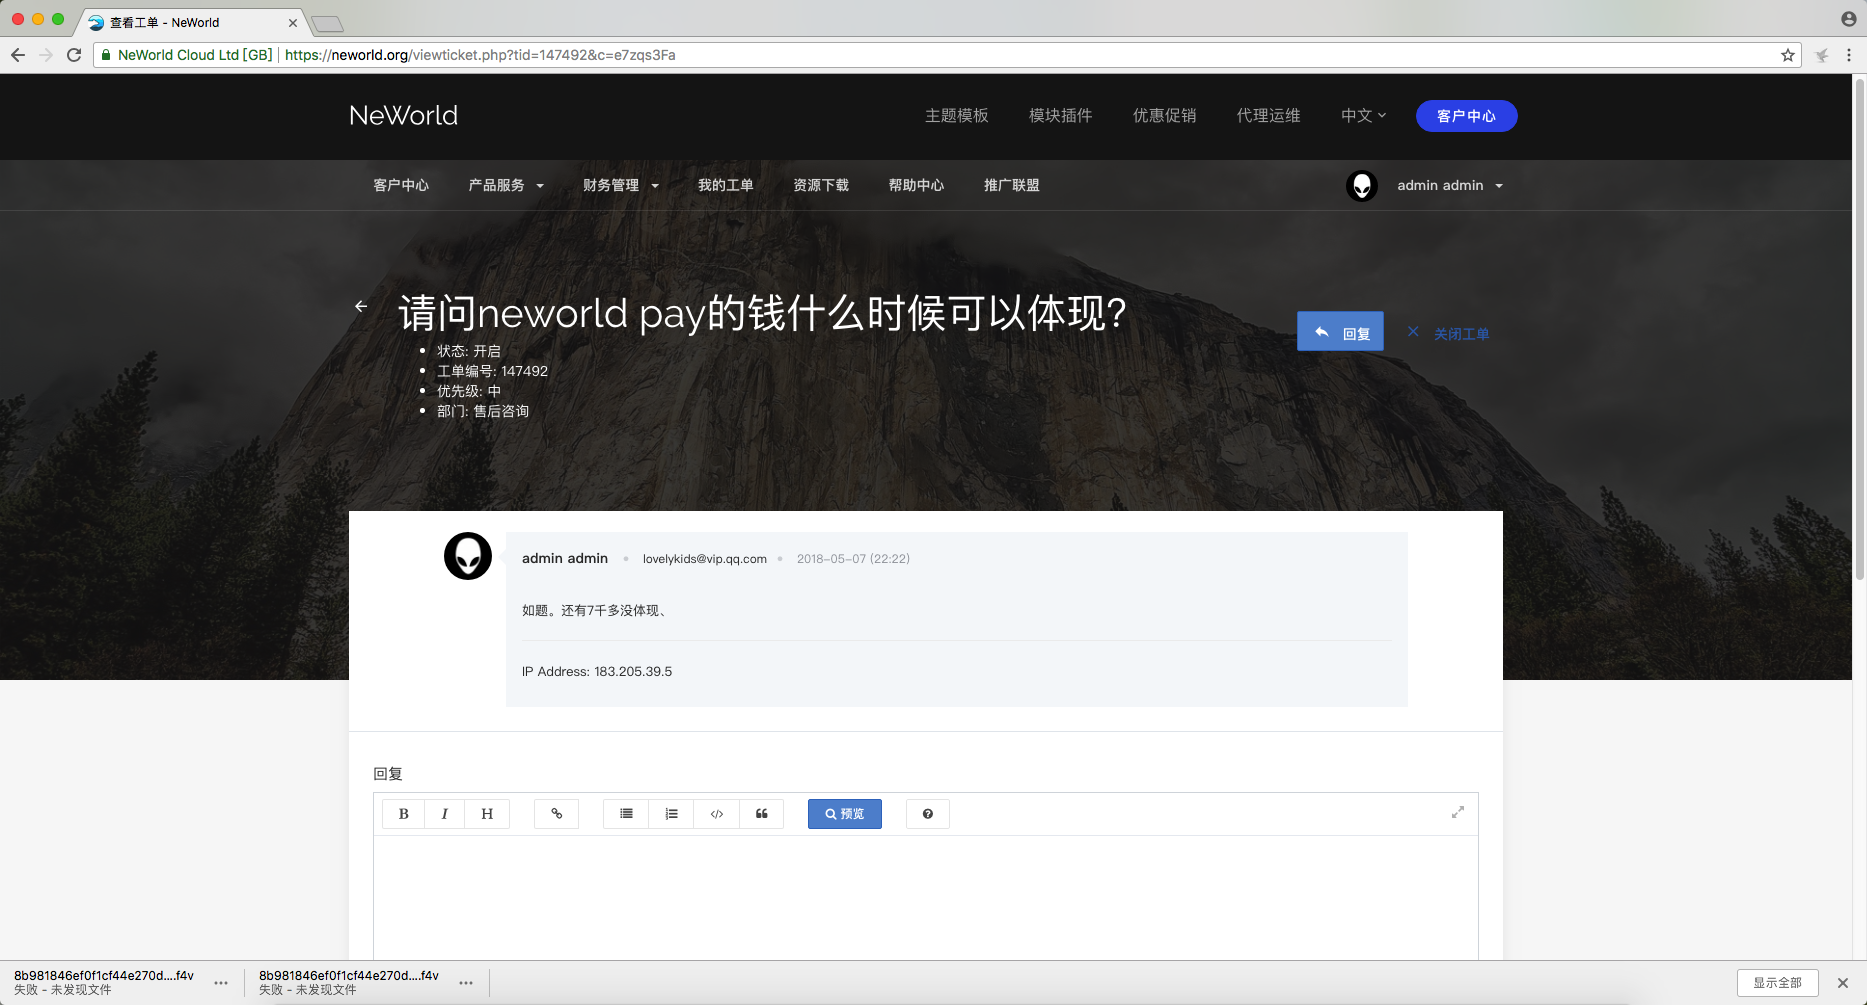Click the message text 如题。还有7千多没体现、
This screenshot has width=1867, height=1005.
[595, 611]
